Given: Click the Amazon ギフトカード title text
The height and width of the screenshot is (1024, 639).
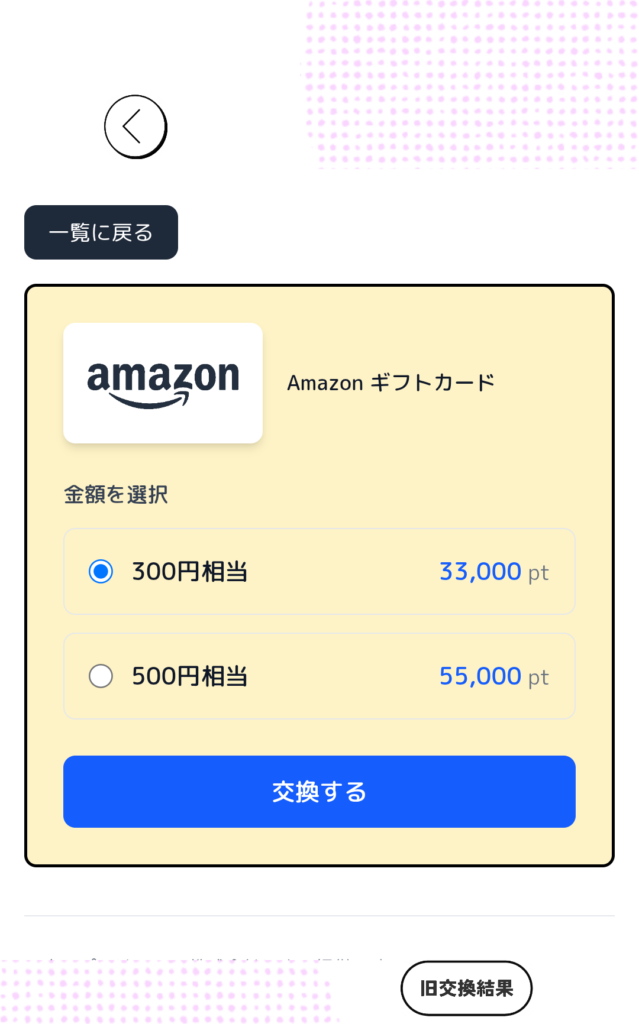Looking at the screenshot, I should (390, 383).
